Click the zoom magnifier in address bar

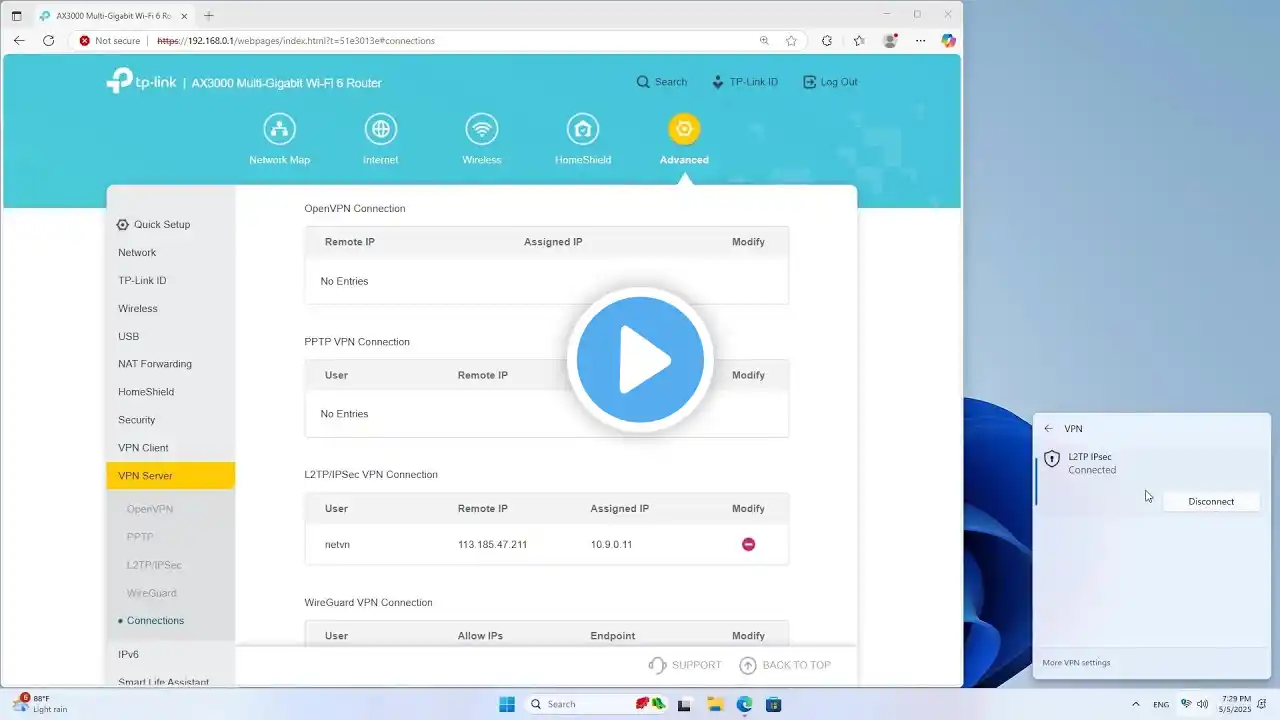(x=764, y=41)
